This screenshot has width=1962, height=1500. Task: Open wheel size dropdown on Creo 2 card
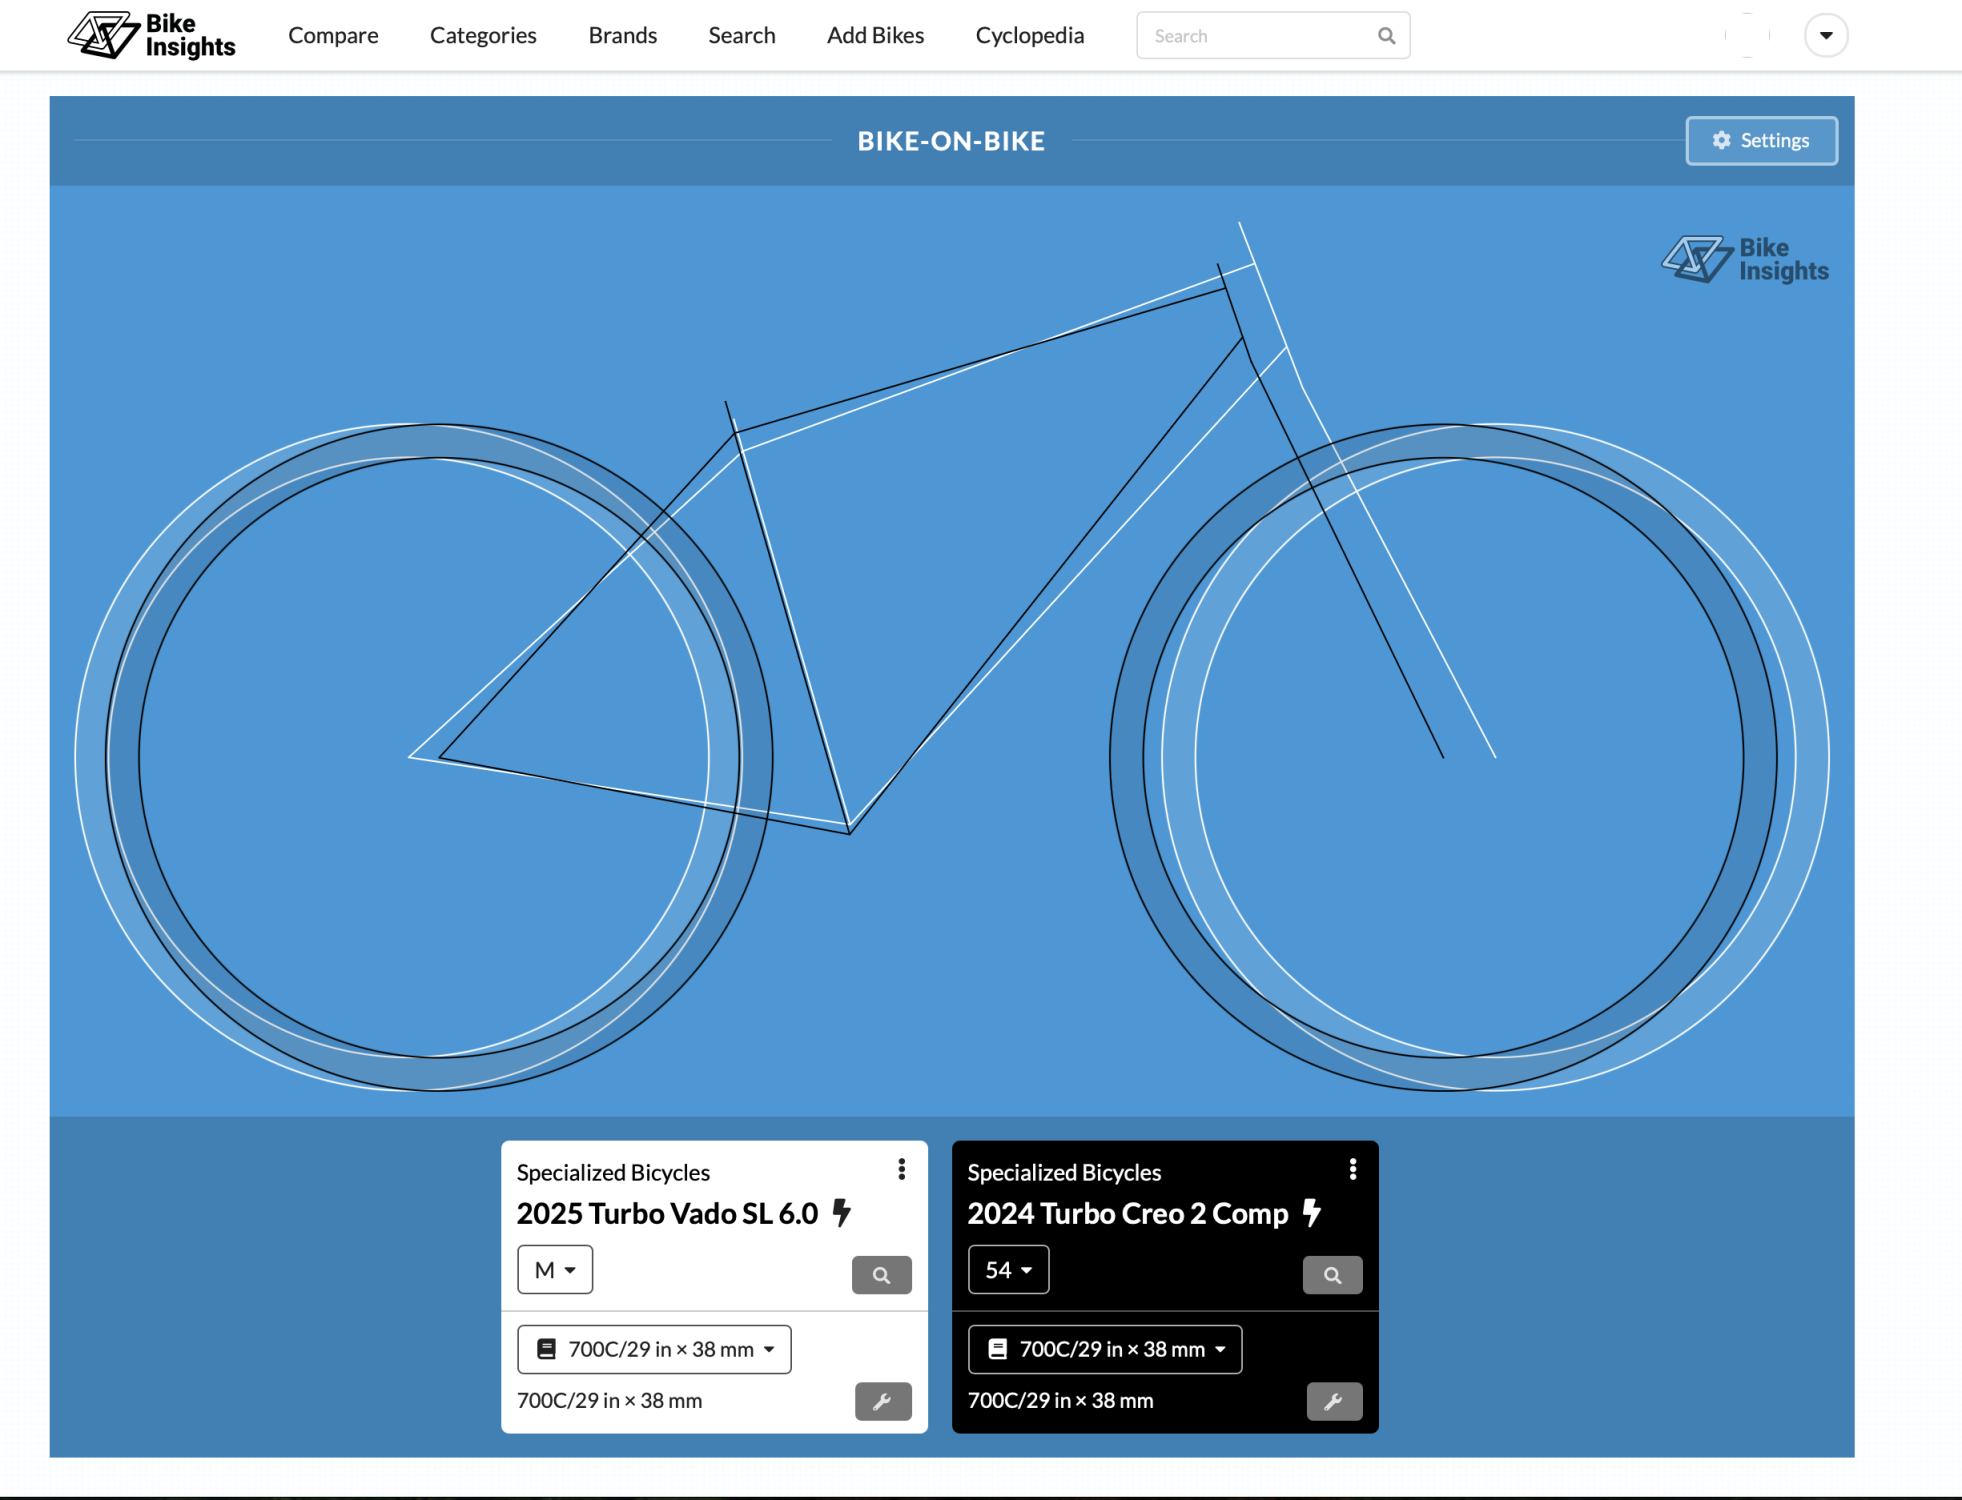click(1105, 1349)
